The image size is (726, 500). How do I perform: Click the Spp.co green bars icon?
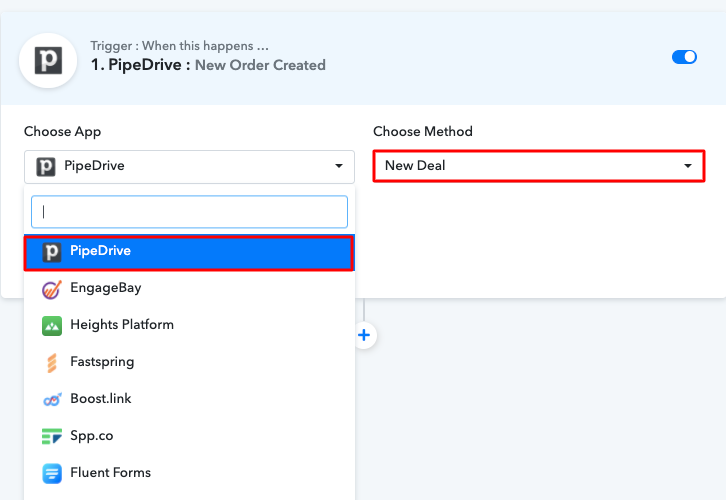coord(52,436)
